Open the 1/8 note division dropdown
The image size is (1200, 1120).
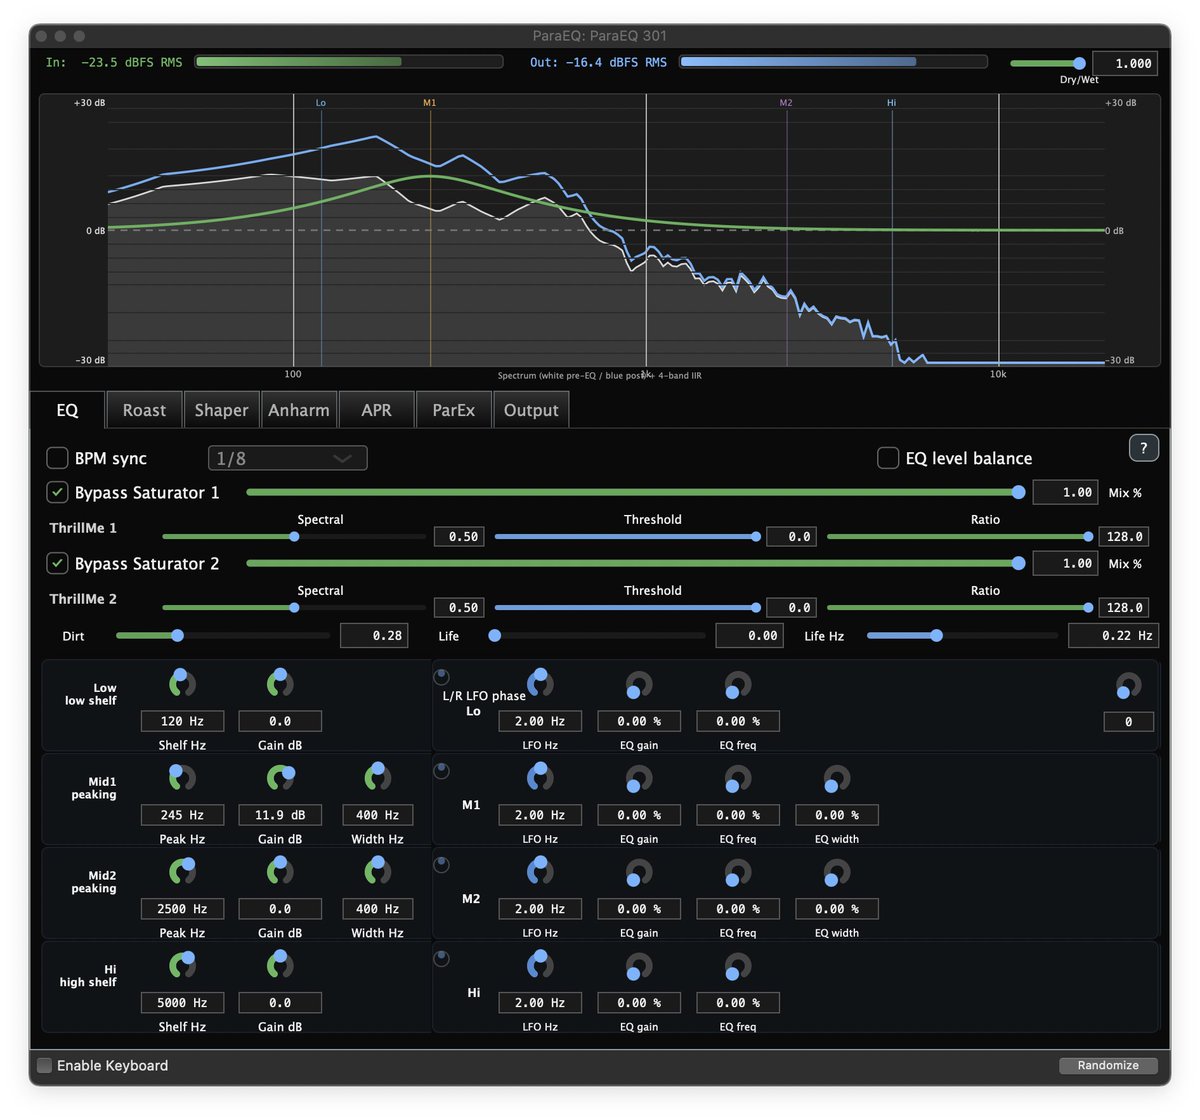coord(288,458)
